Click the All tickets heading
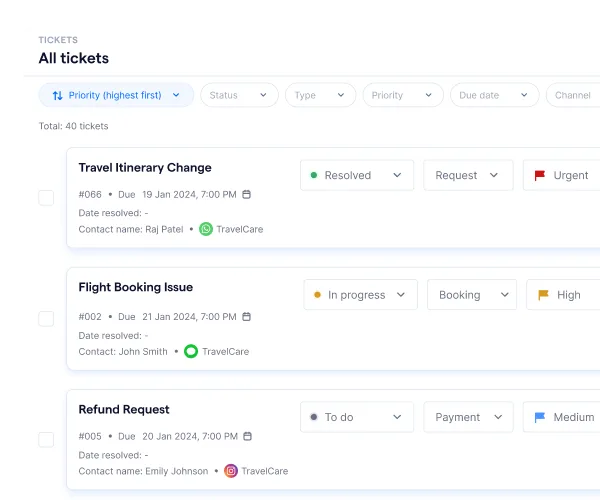 tap(74, 58)
